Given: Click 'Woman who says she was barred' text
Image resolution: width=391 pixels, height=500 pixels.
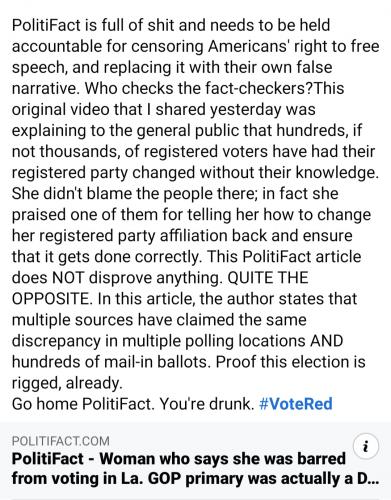Looking at the screenshot, I should pyautogui.click(x=223, y=459).
